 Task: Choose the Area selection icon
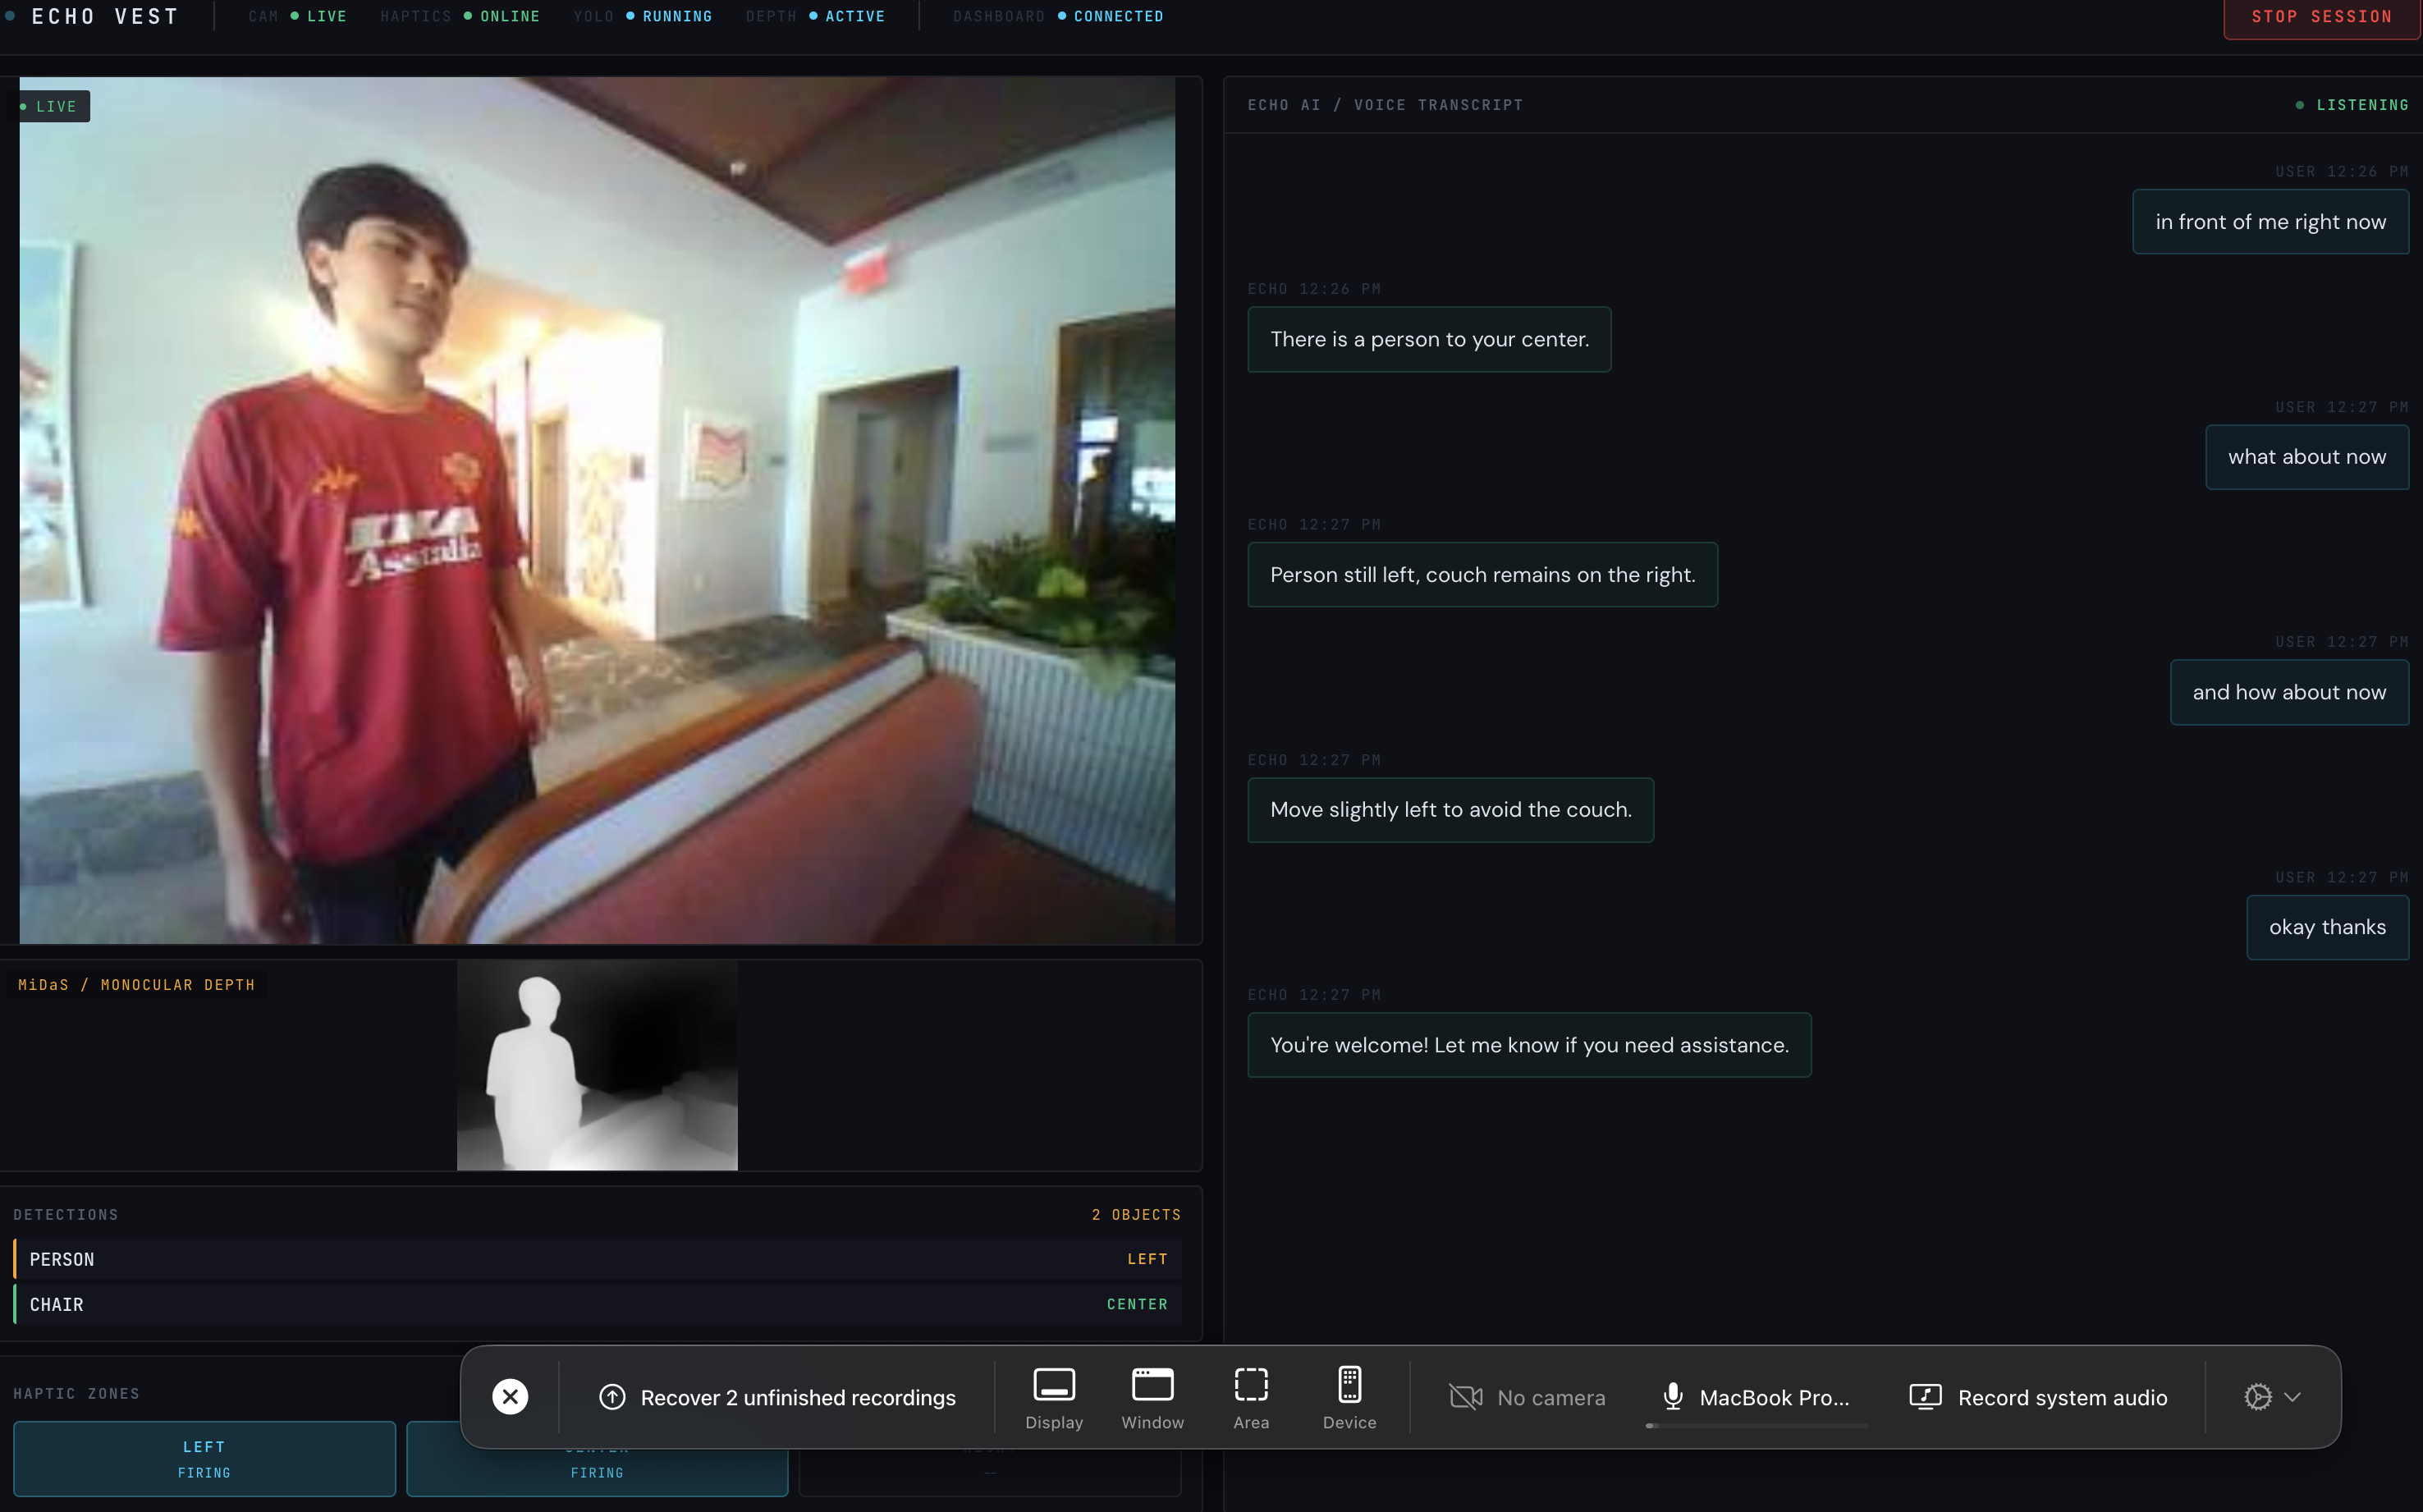click(1250, 1385)
